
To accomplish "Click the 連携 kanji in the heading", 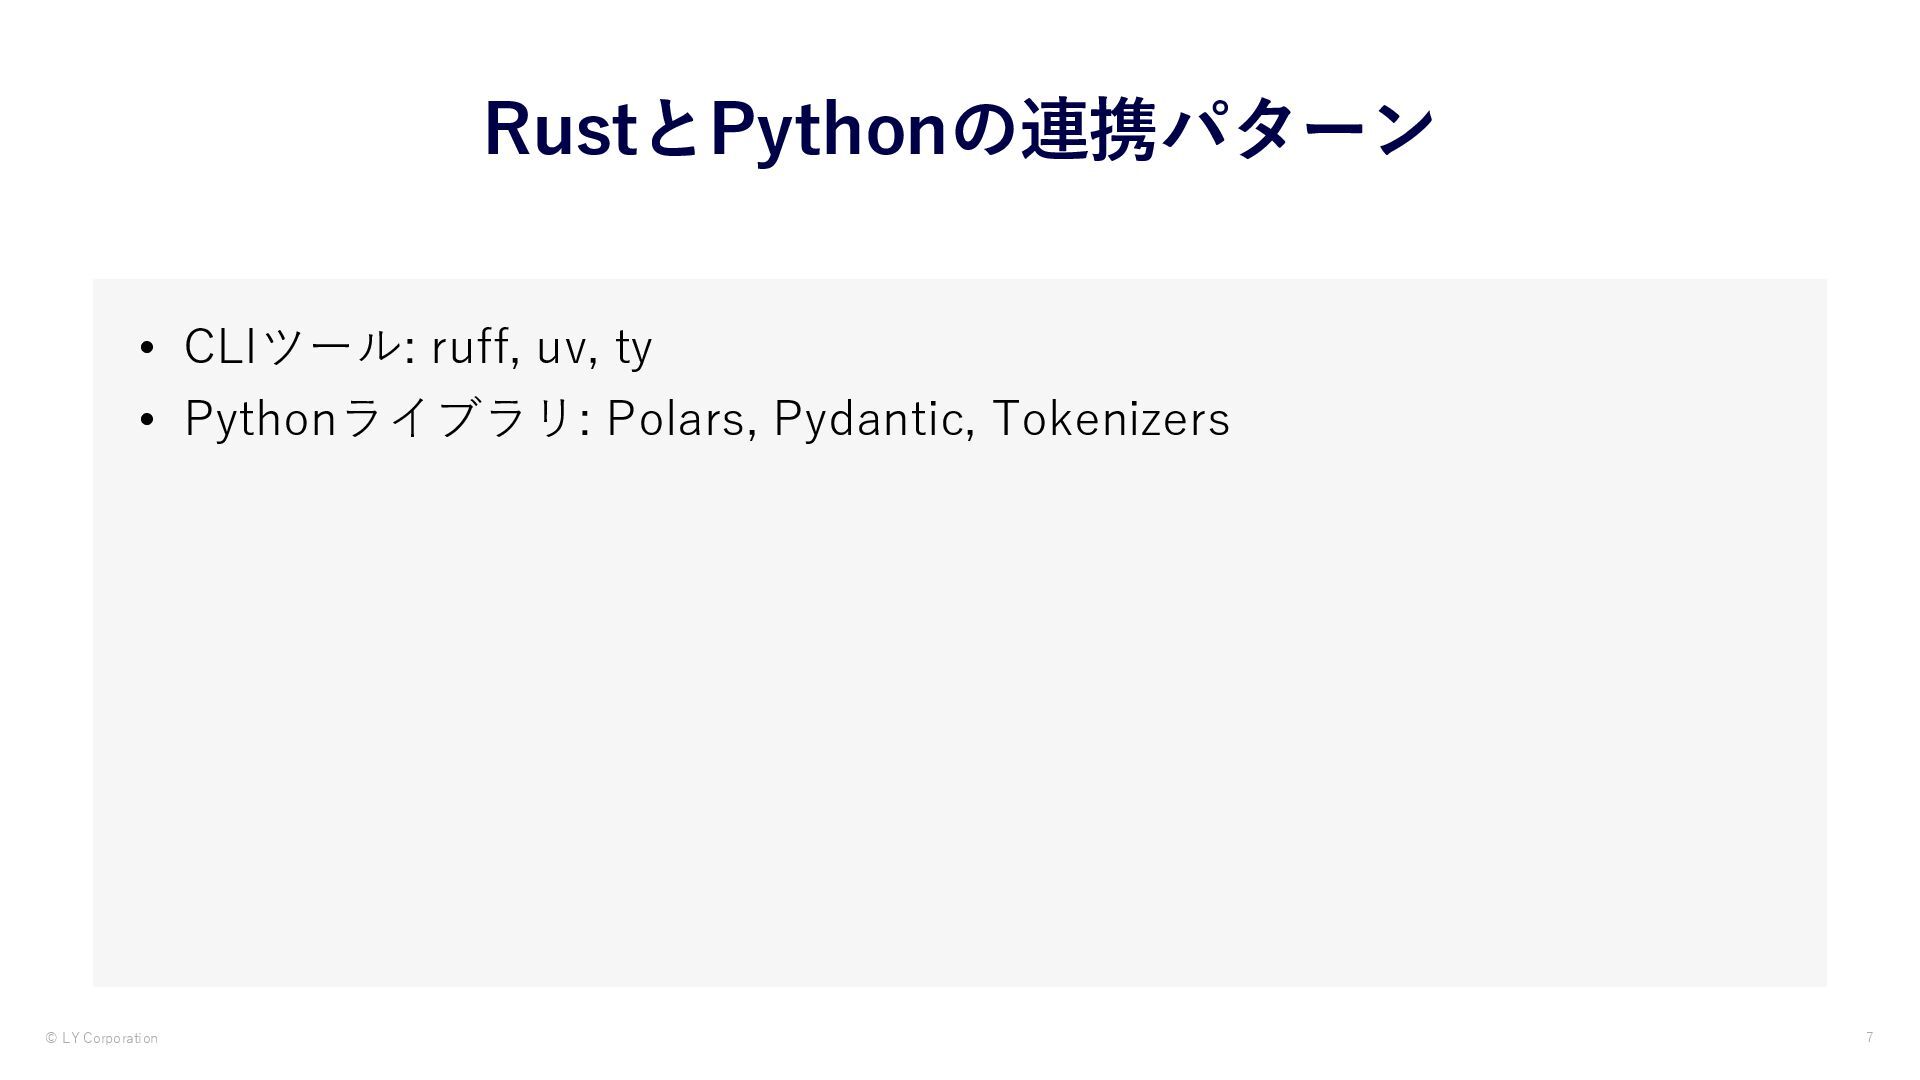I will pyautogui.click(x=1088, y=130).
